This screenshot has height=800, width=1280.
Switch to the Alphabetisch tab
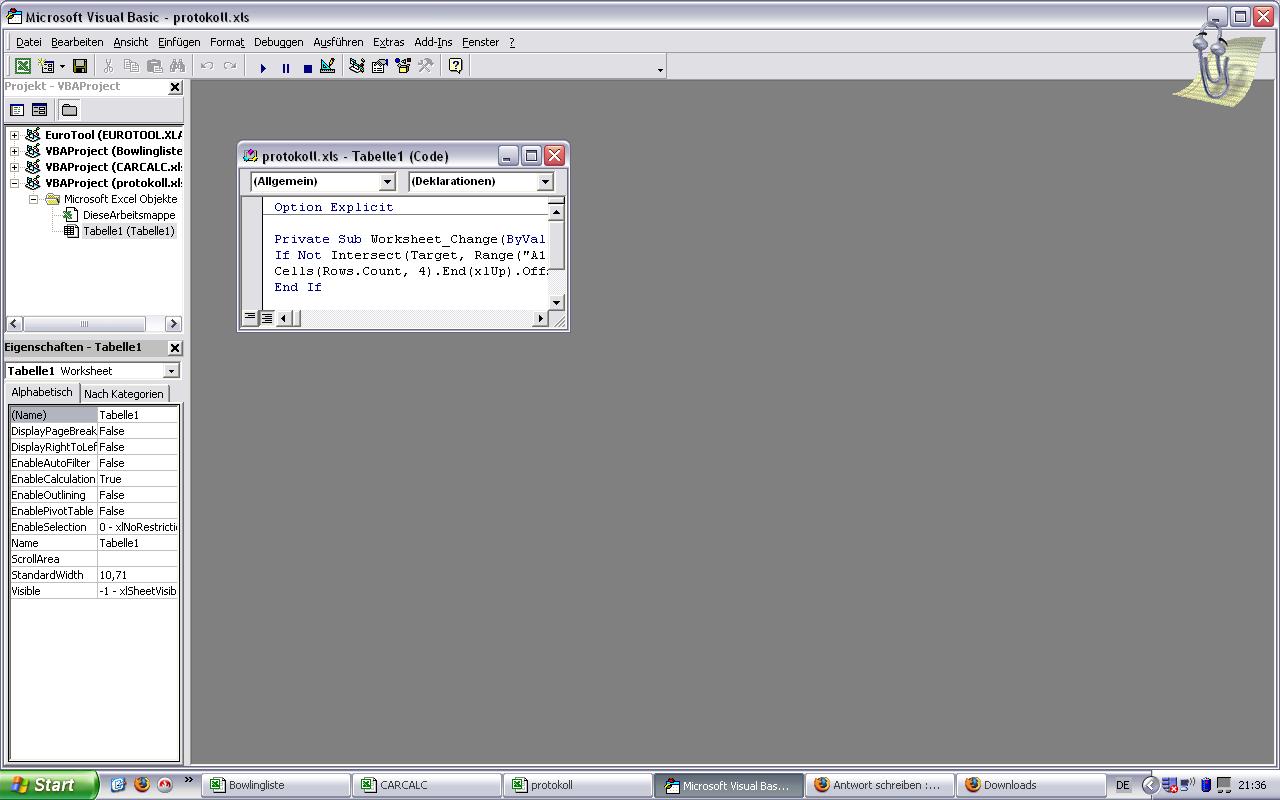(x=42, y=392)
